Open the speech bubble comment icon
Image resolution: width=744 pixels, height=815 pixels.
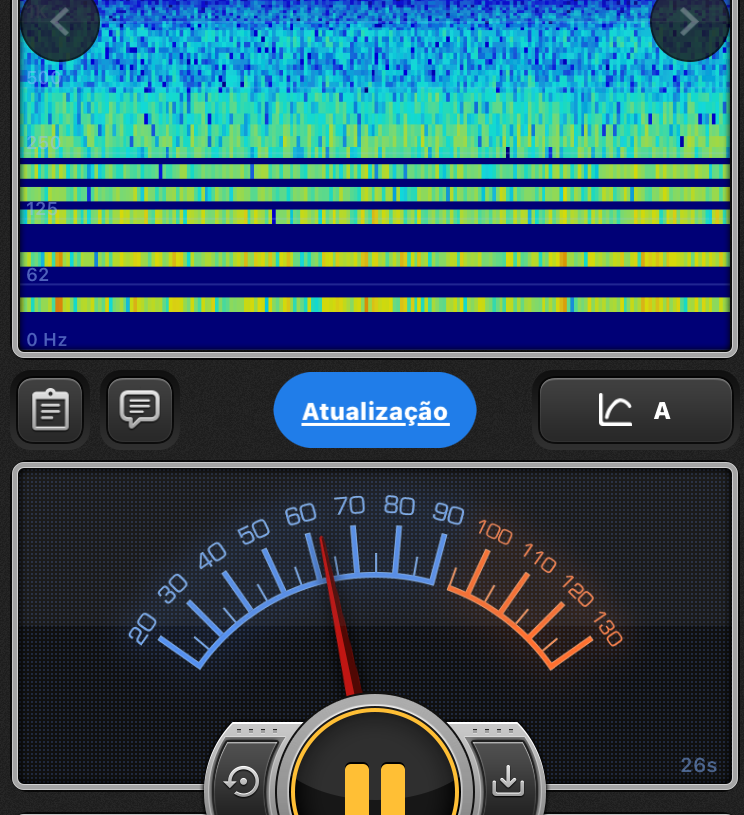tap(139, 409)
